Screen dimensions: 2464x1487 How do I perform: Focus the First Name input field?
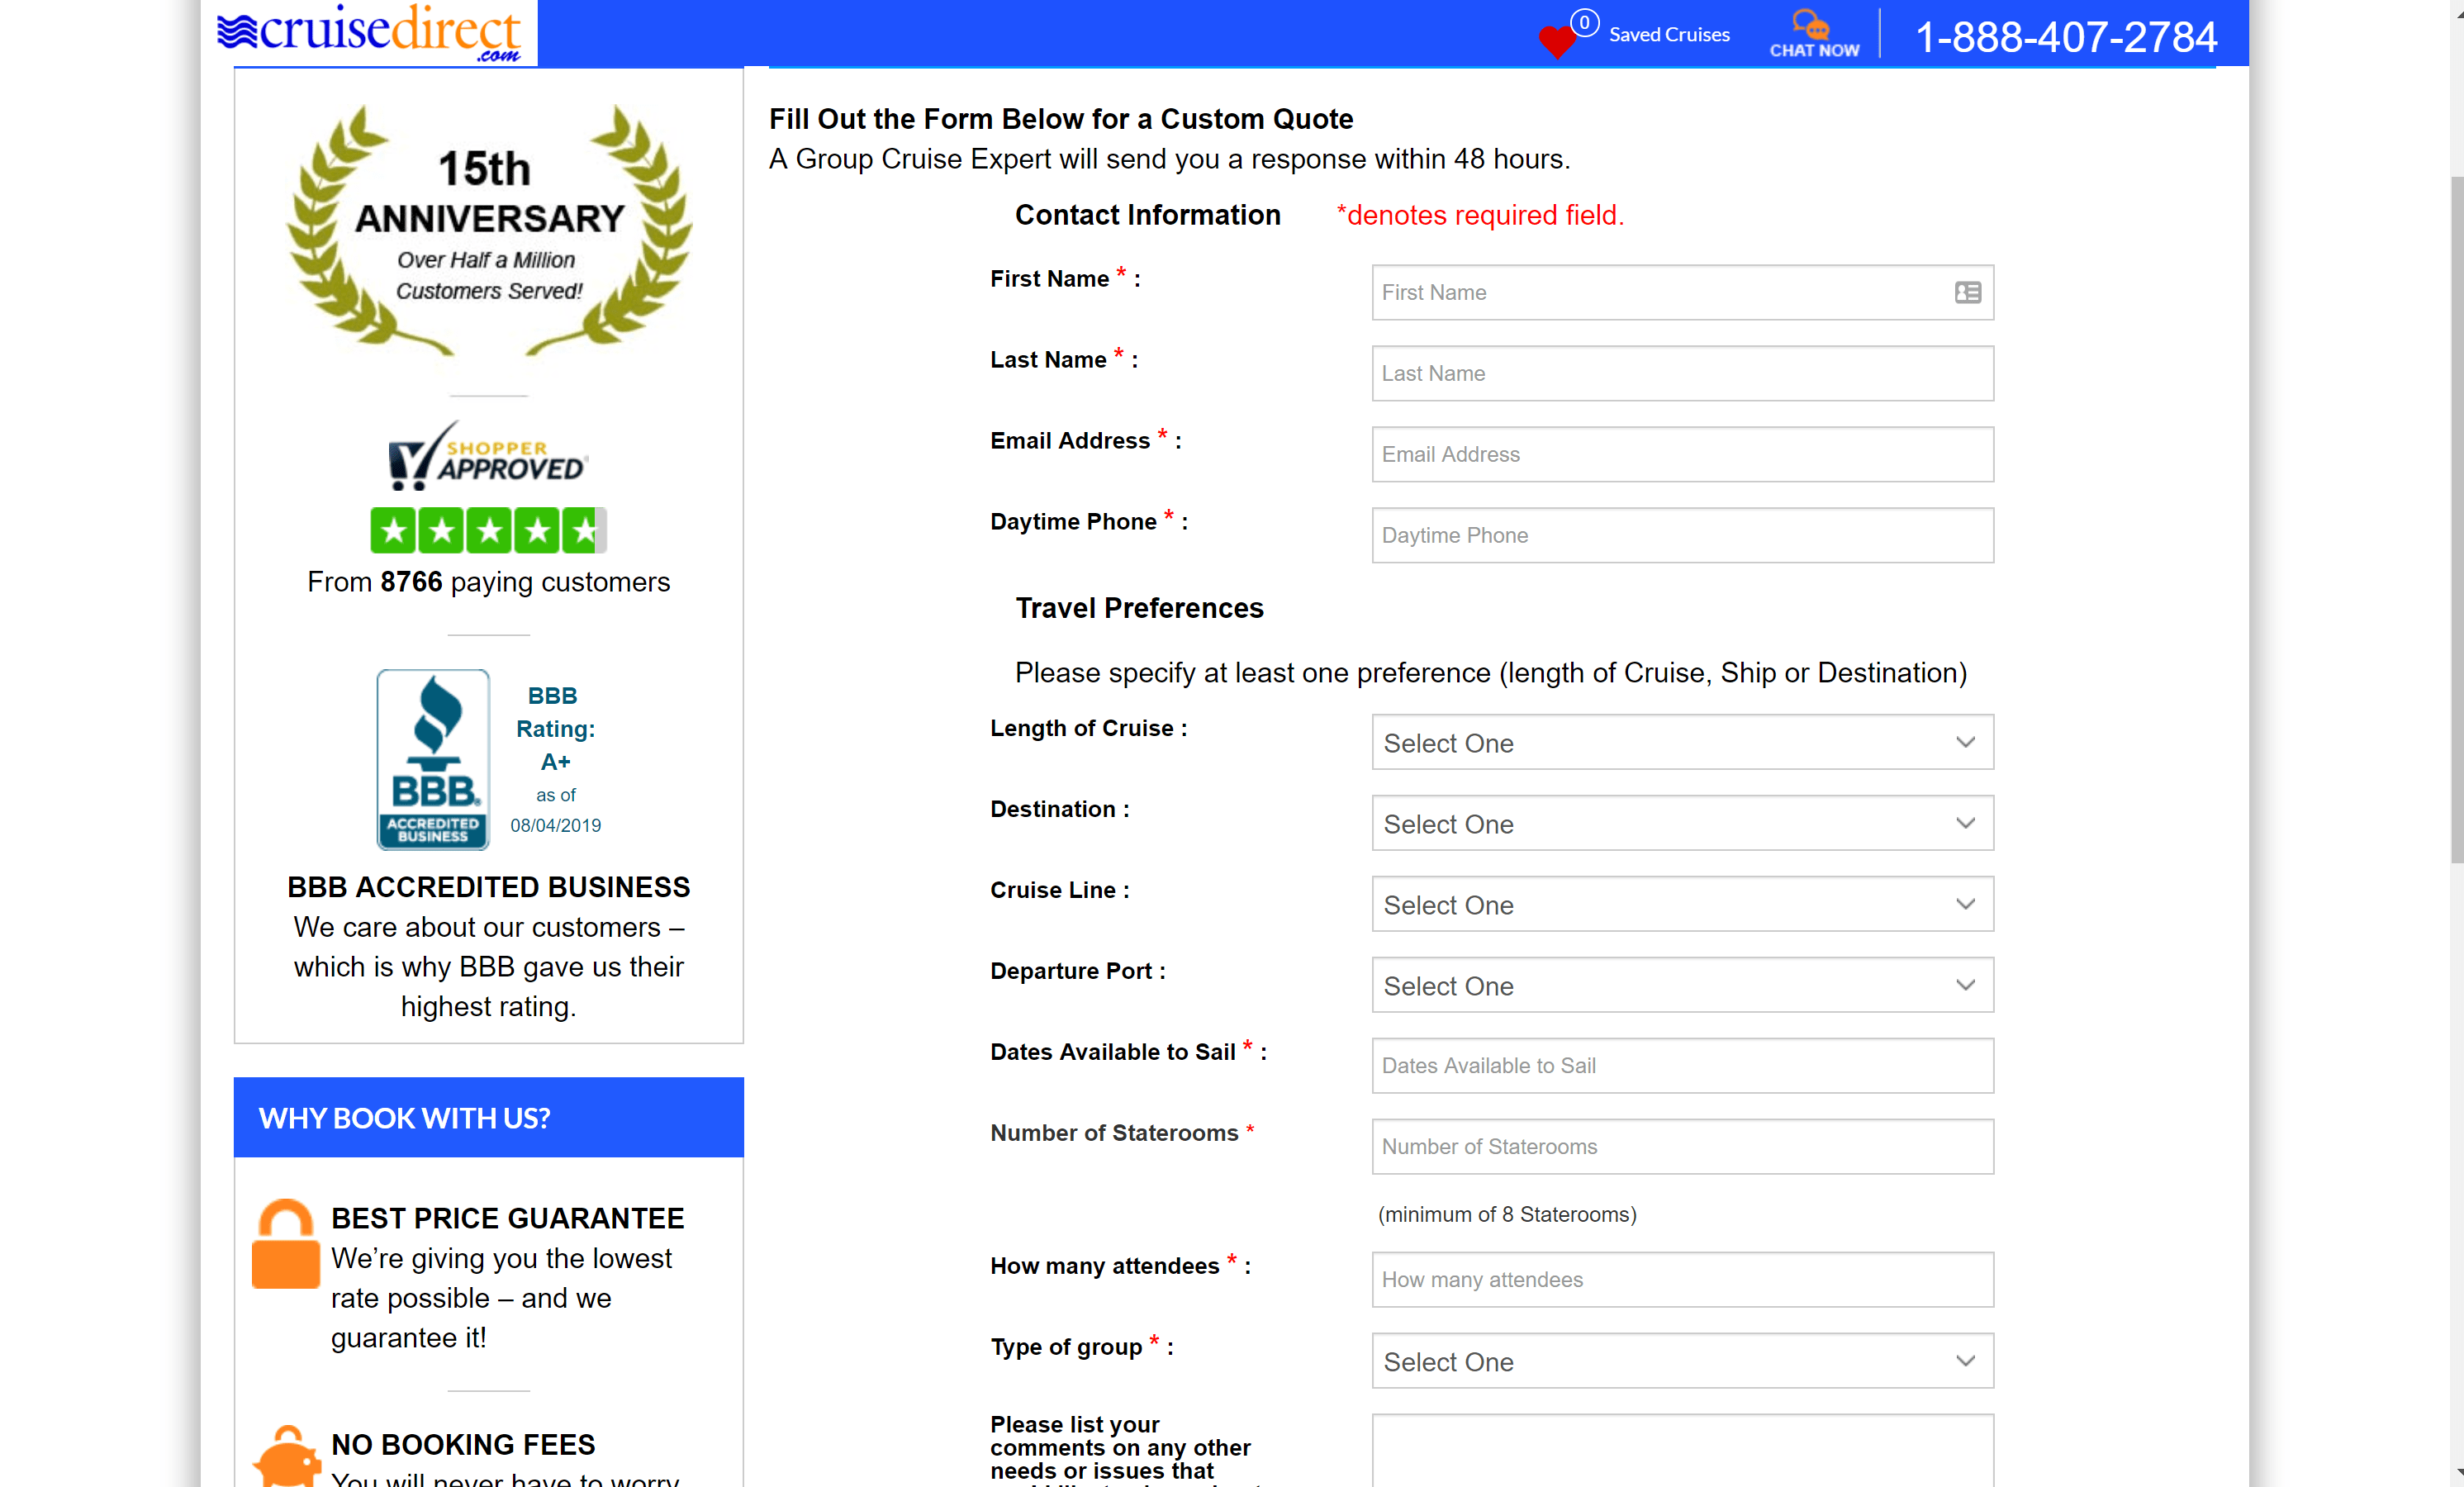click(1682, 292)
